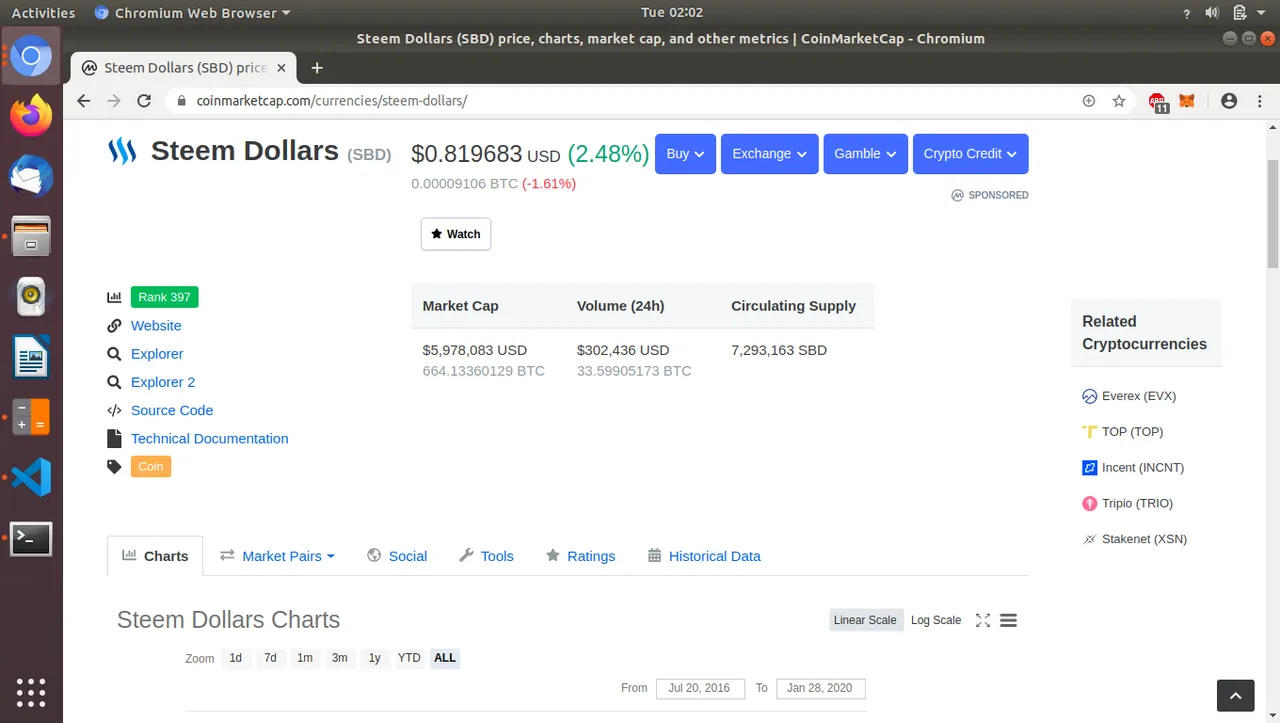Set chart zoom to 3m
Image resolution: width=1280 pixels, height=723 pixels.
pos(340,658)
